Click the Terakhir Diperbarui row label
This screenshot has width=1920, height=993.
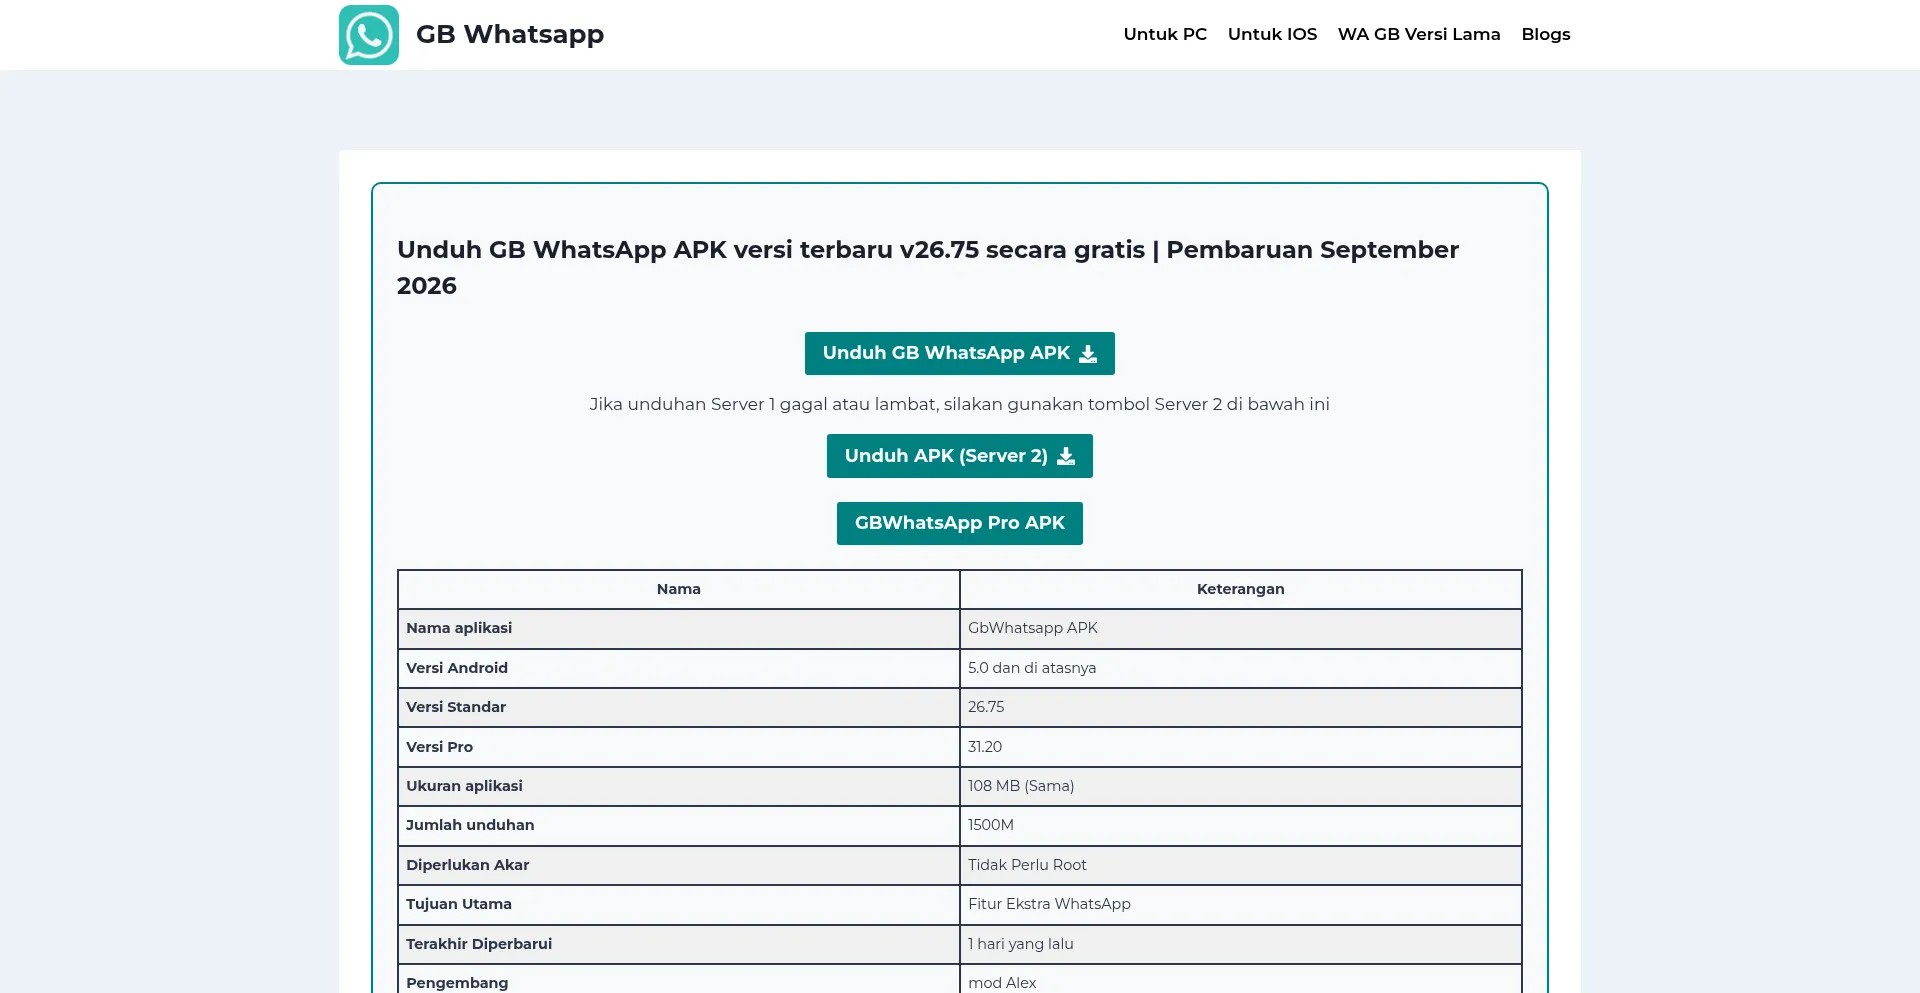tap(479, 944)
